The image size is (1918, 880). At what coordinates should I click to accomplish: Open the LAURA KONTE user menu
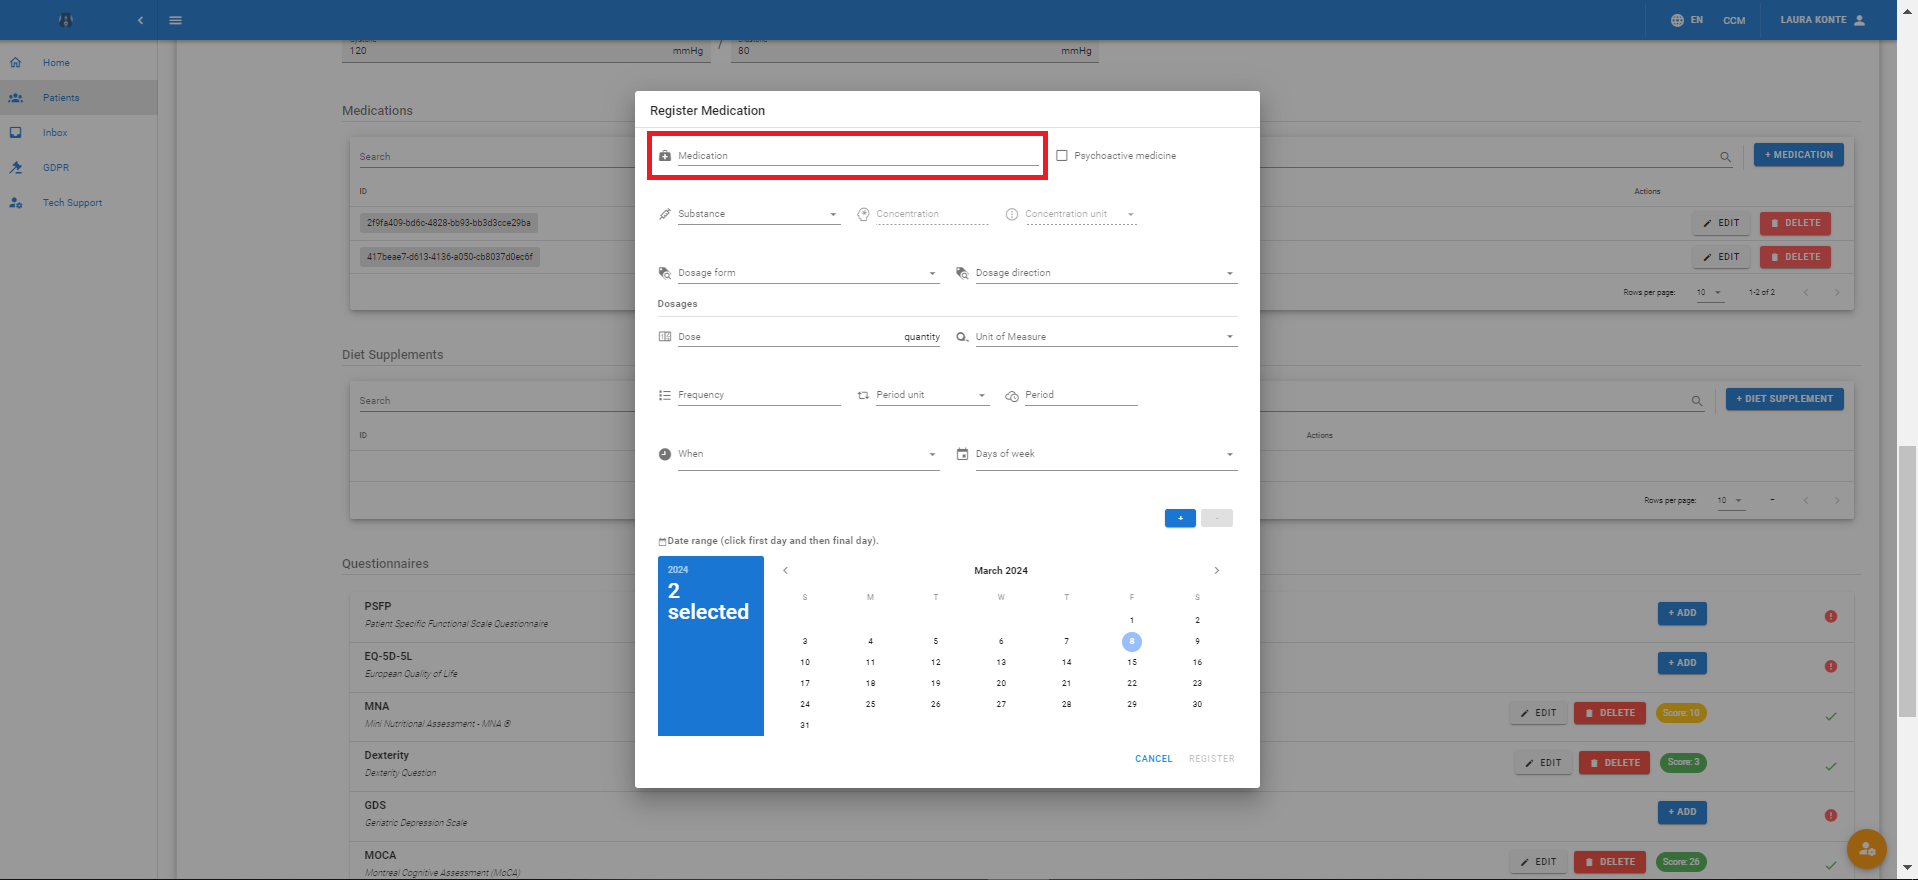[1823, 20]
